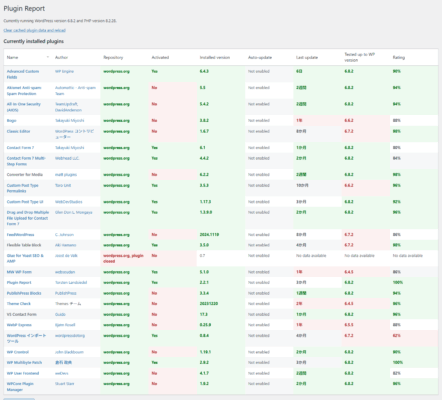442x400 pixels.
Task: Click installed version 2024.1119 for FeedWordPress
Action: coord(209,235)
